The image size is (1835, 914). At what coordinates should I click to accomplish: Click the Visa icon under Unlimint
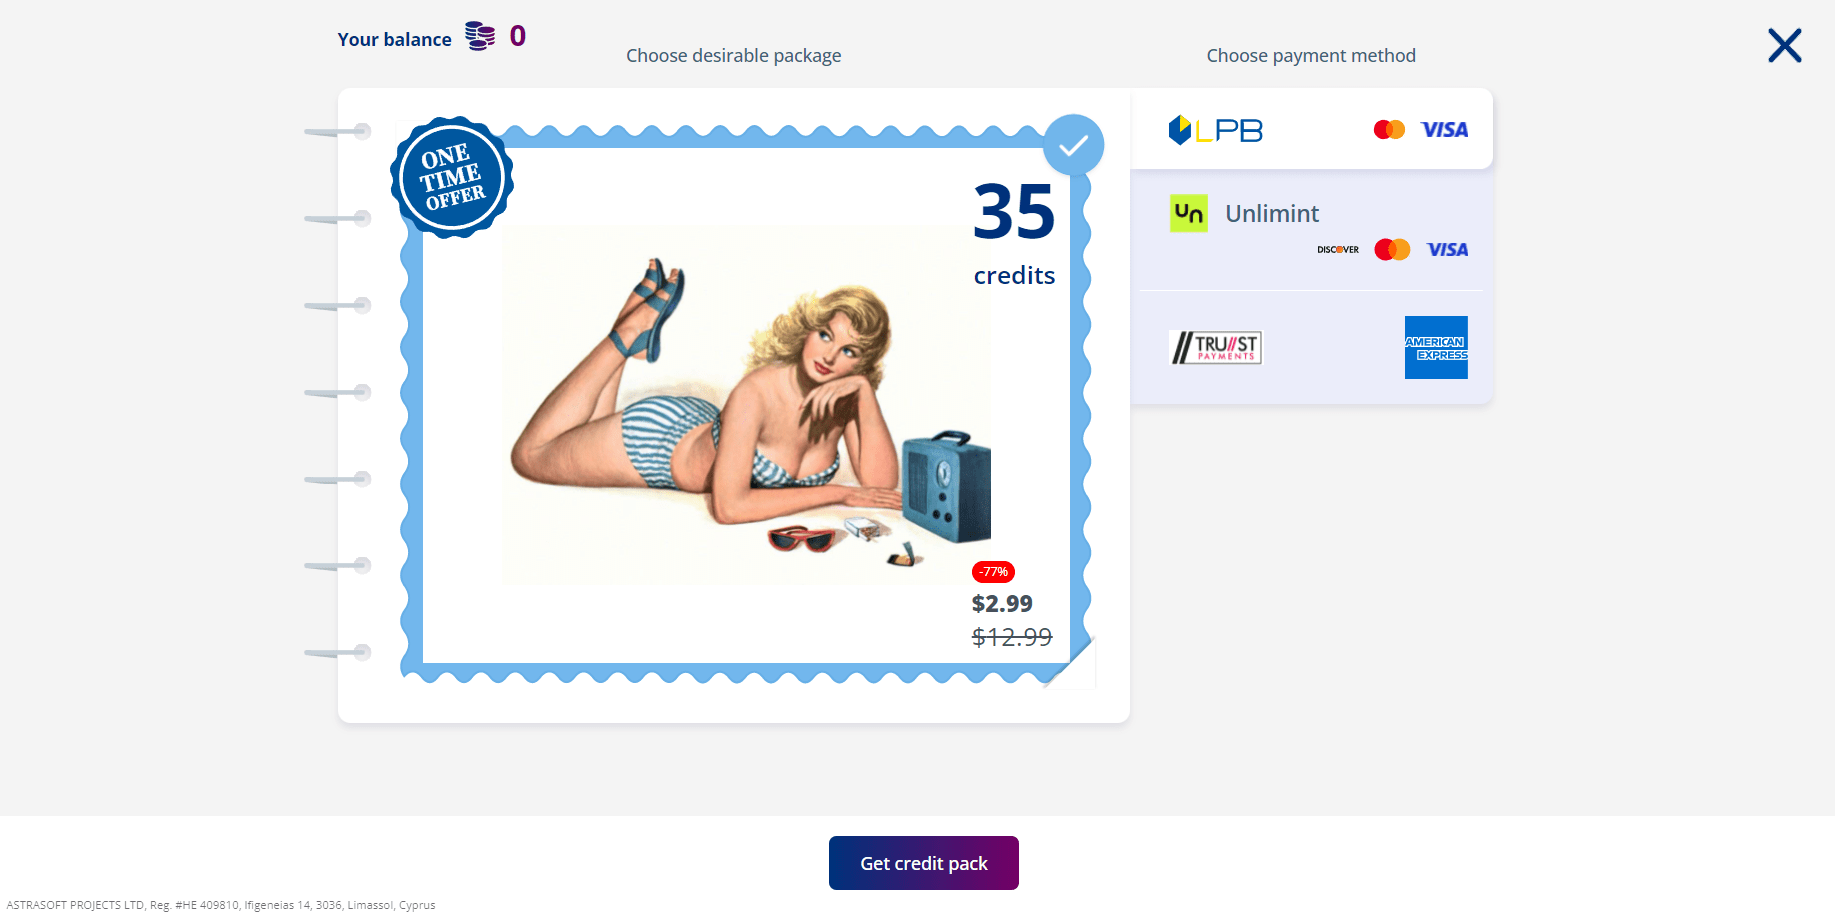[1447, 250]
